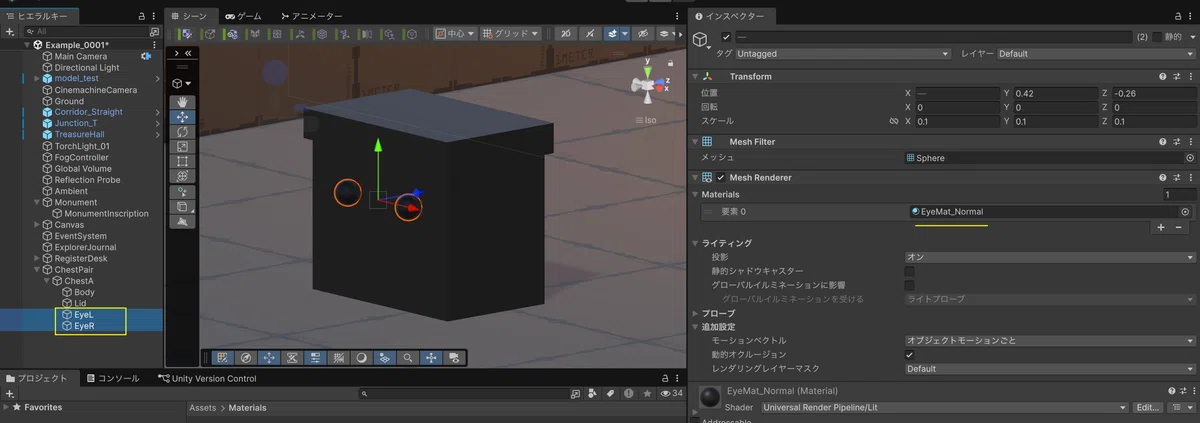Open Transform component preset settings icon
Screen dimensions: 1200x423
(1176, 76)
